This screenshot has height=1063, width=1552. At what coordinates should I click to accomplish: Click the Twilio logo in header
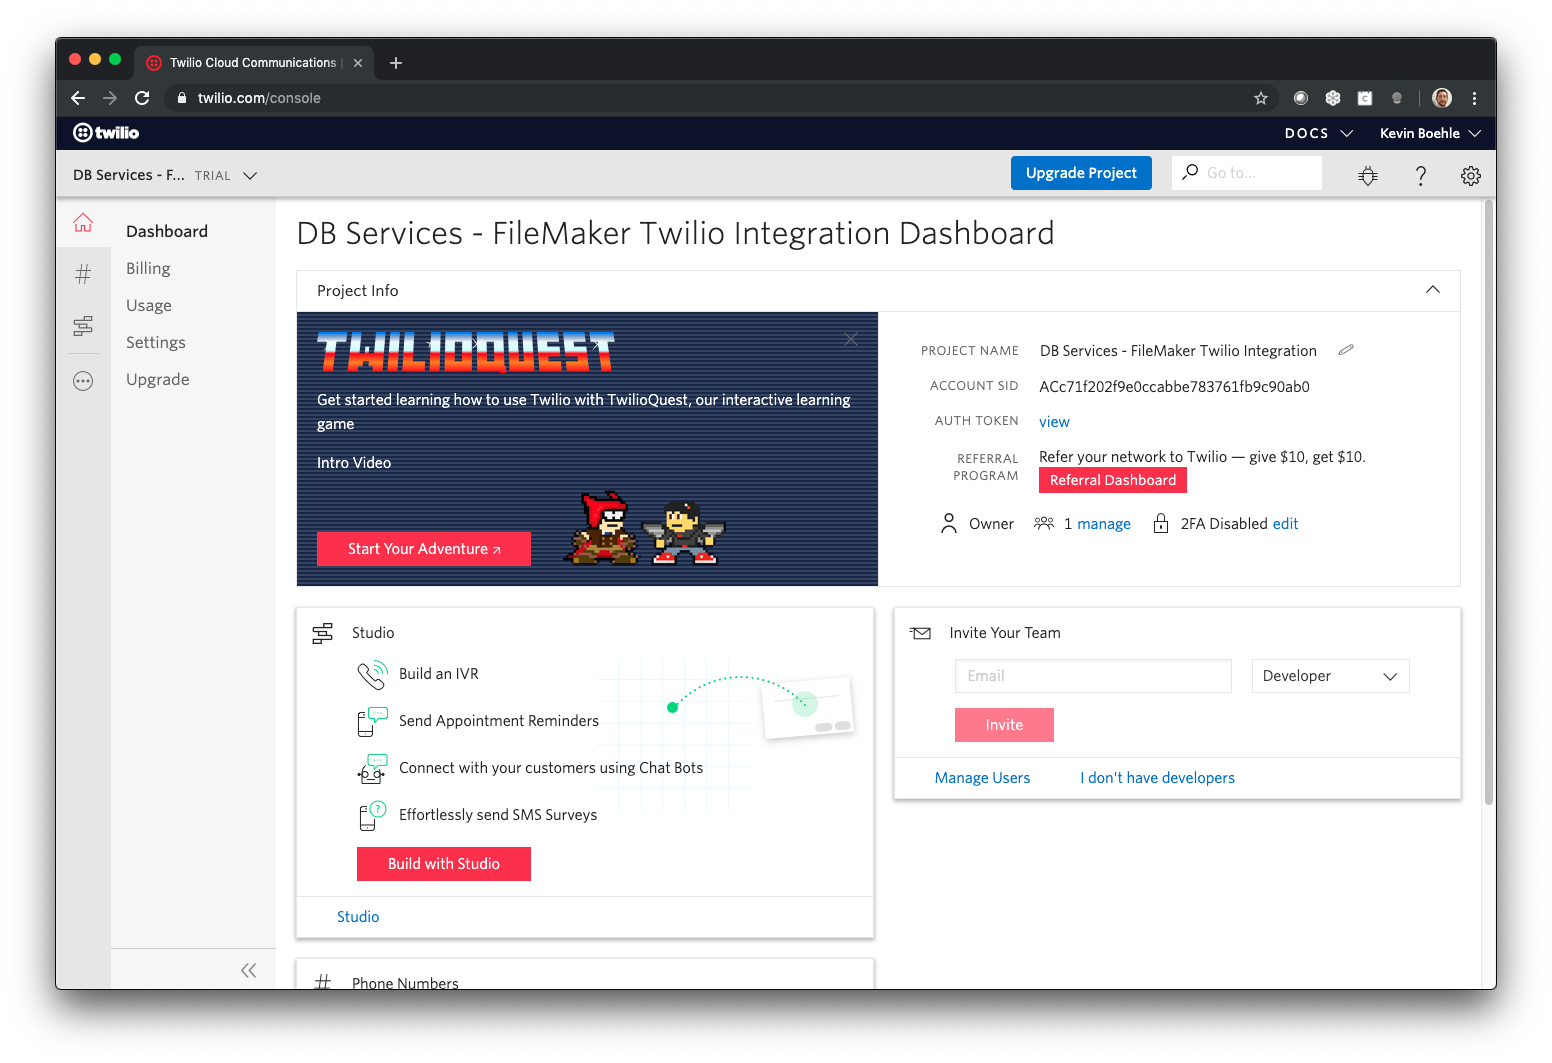[x=106, y=133]
